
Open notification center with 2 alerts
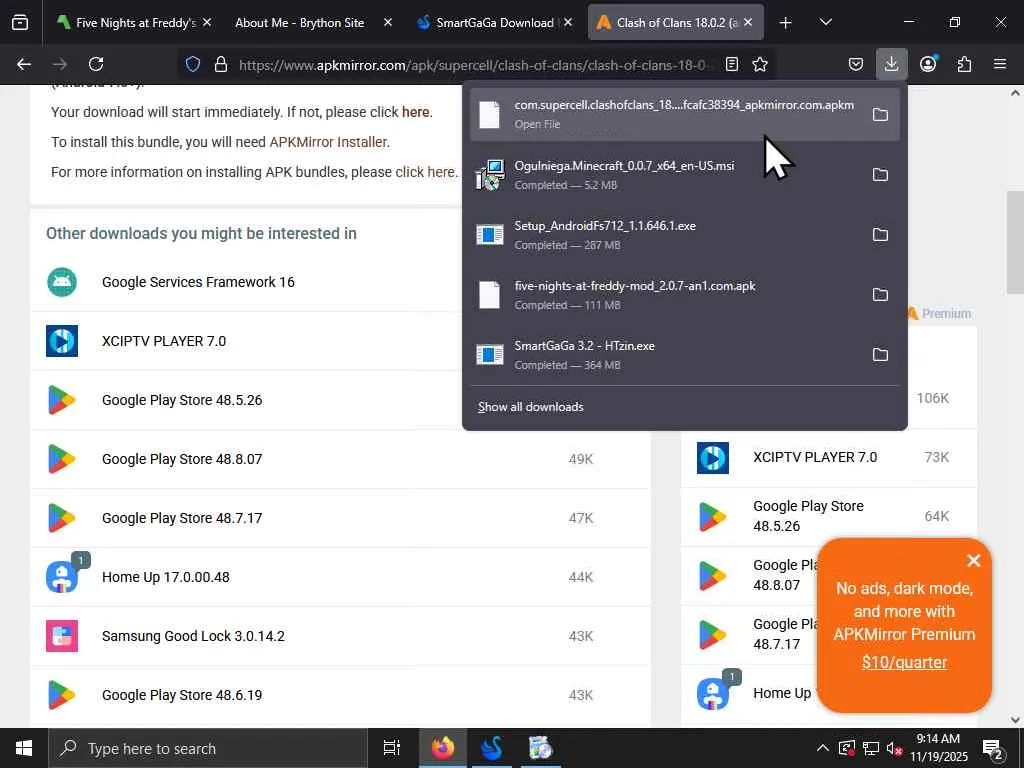coord(993,749)
